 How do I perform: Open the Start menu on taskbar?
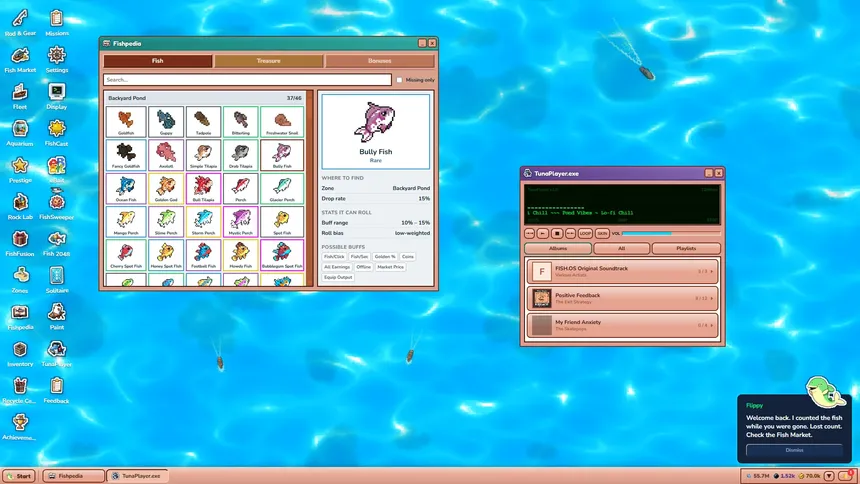(x=19, y=476)
